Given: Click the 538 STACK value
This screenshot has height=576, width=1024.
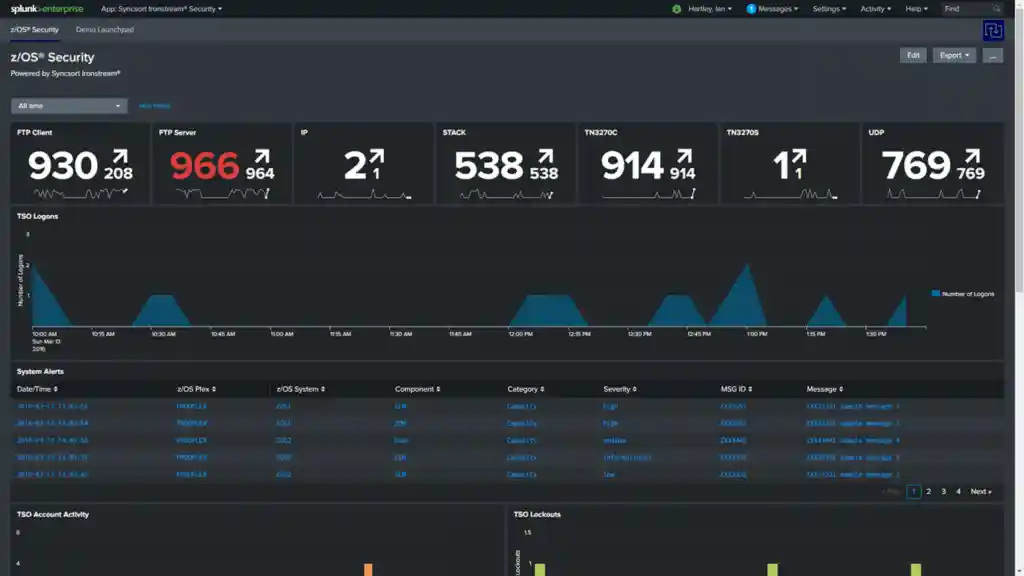Looking at the screenshot, I should pyautogui.click(x=488, y=166).
